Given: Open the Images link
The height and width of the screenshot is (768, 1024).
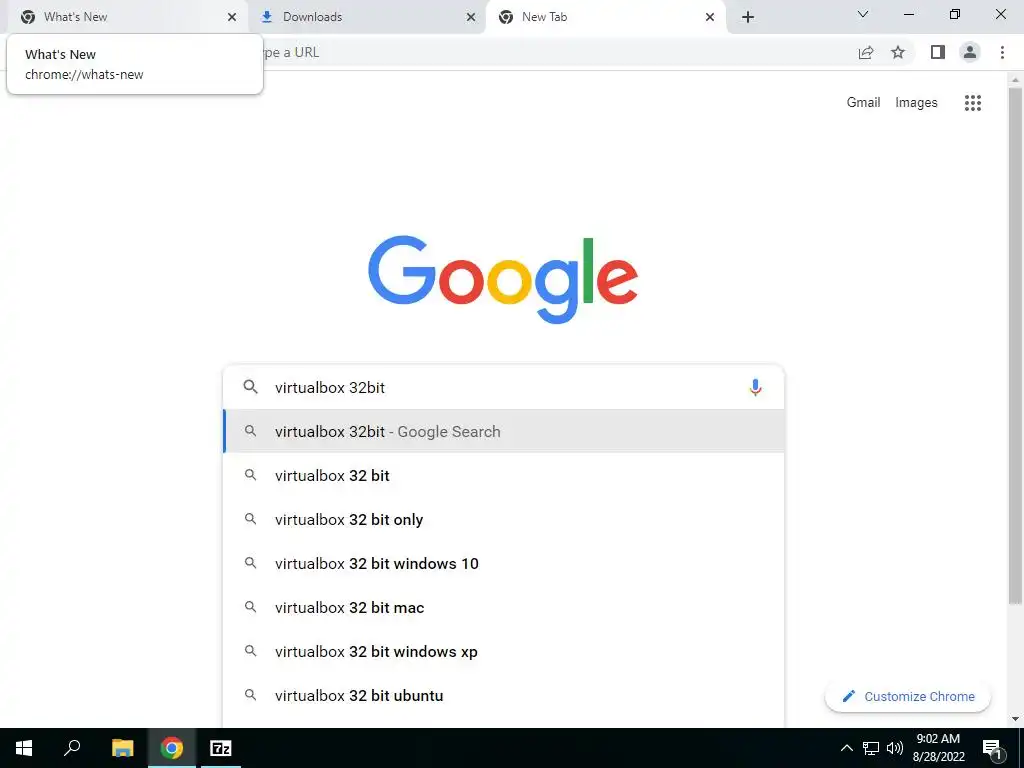Looking at the screenshot, I should (916, 103).
